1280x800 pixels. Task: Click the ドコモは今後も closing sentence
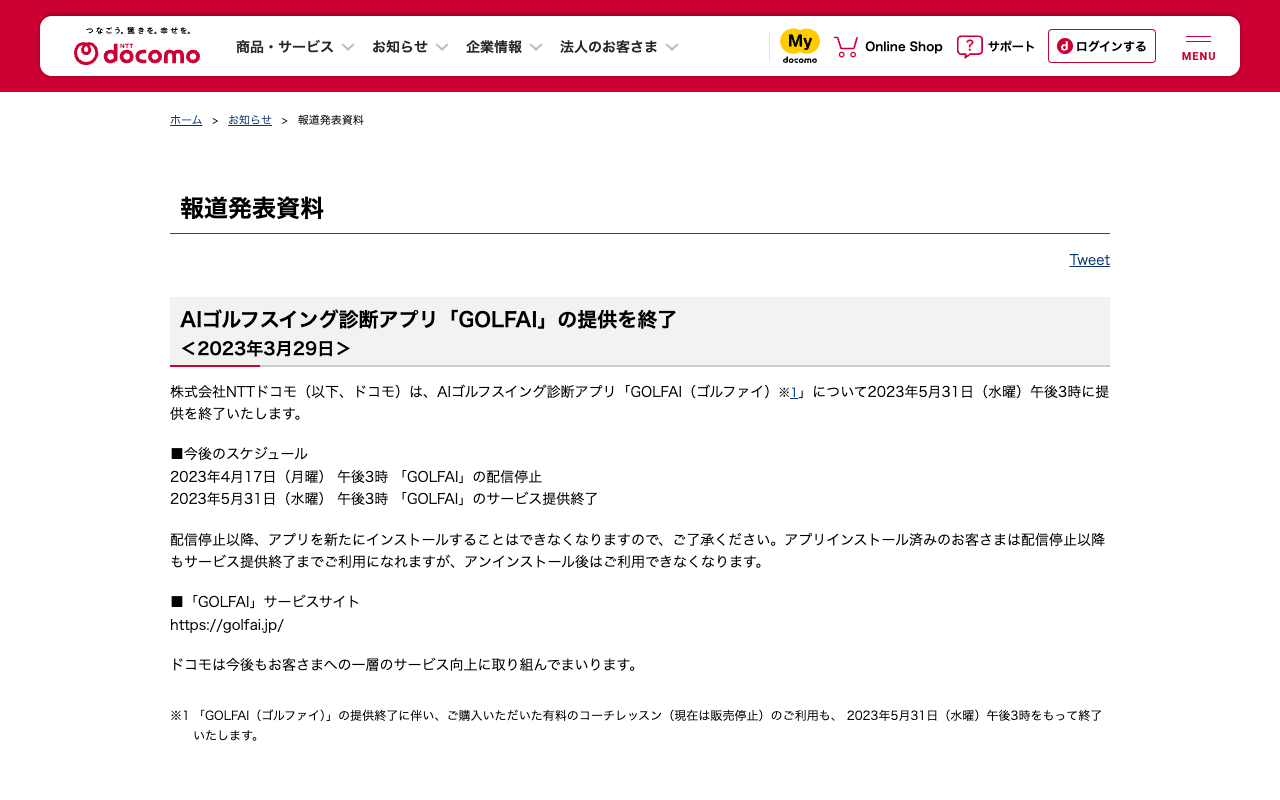tap(404, 664)
